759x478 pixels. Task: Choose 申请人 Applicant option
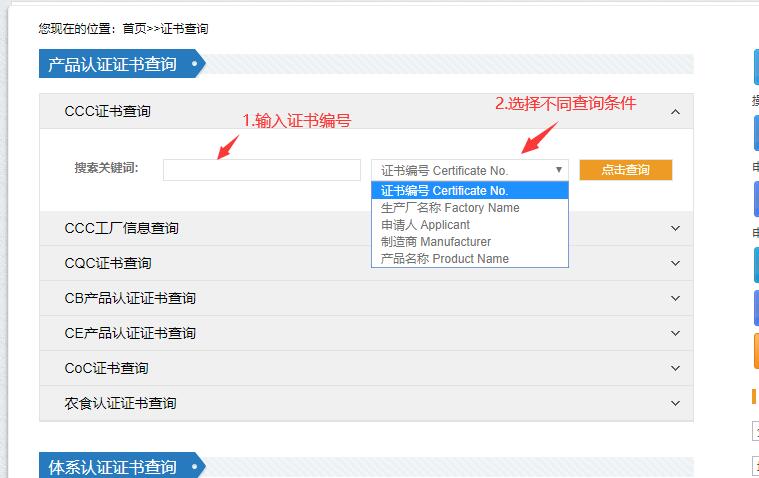click(425, 225)
